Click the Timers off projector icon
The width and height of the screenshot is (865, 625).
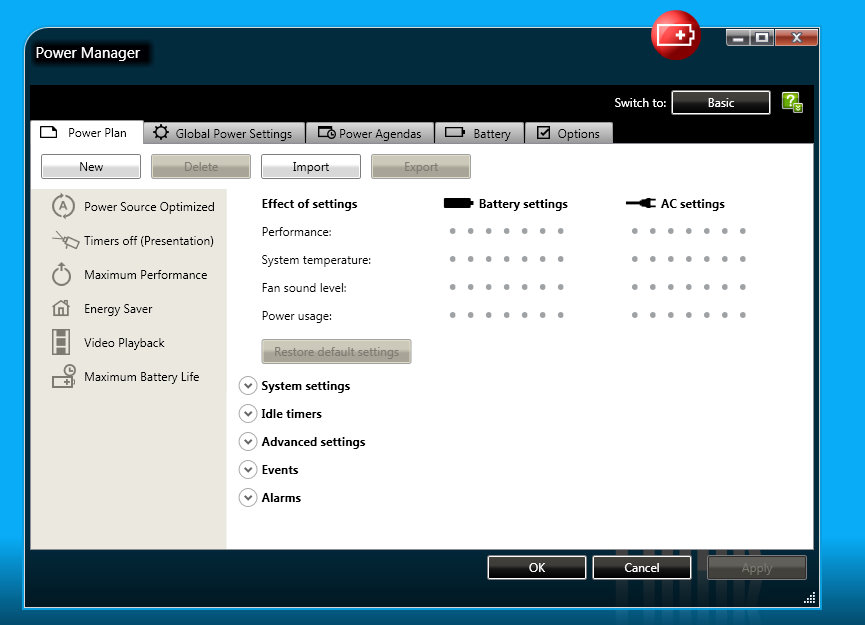tap(65, 241)
